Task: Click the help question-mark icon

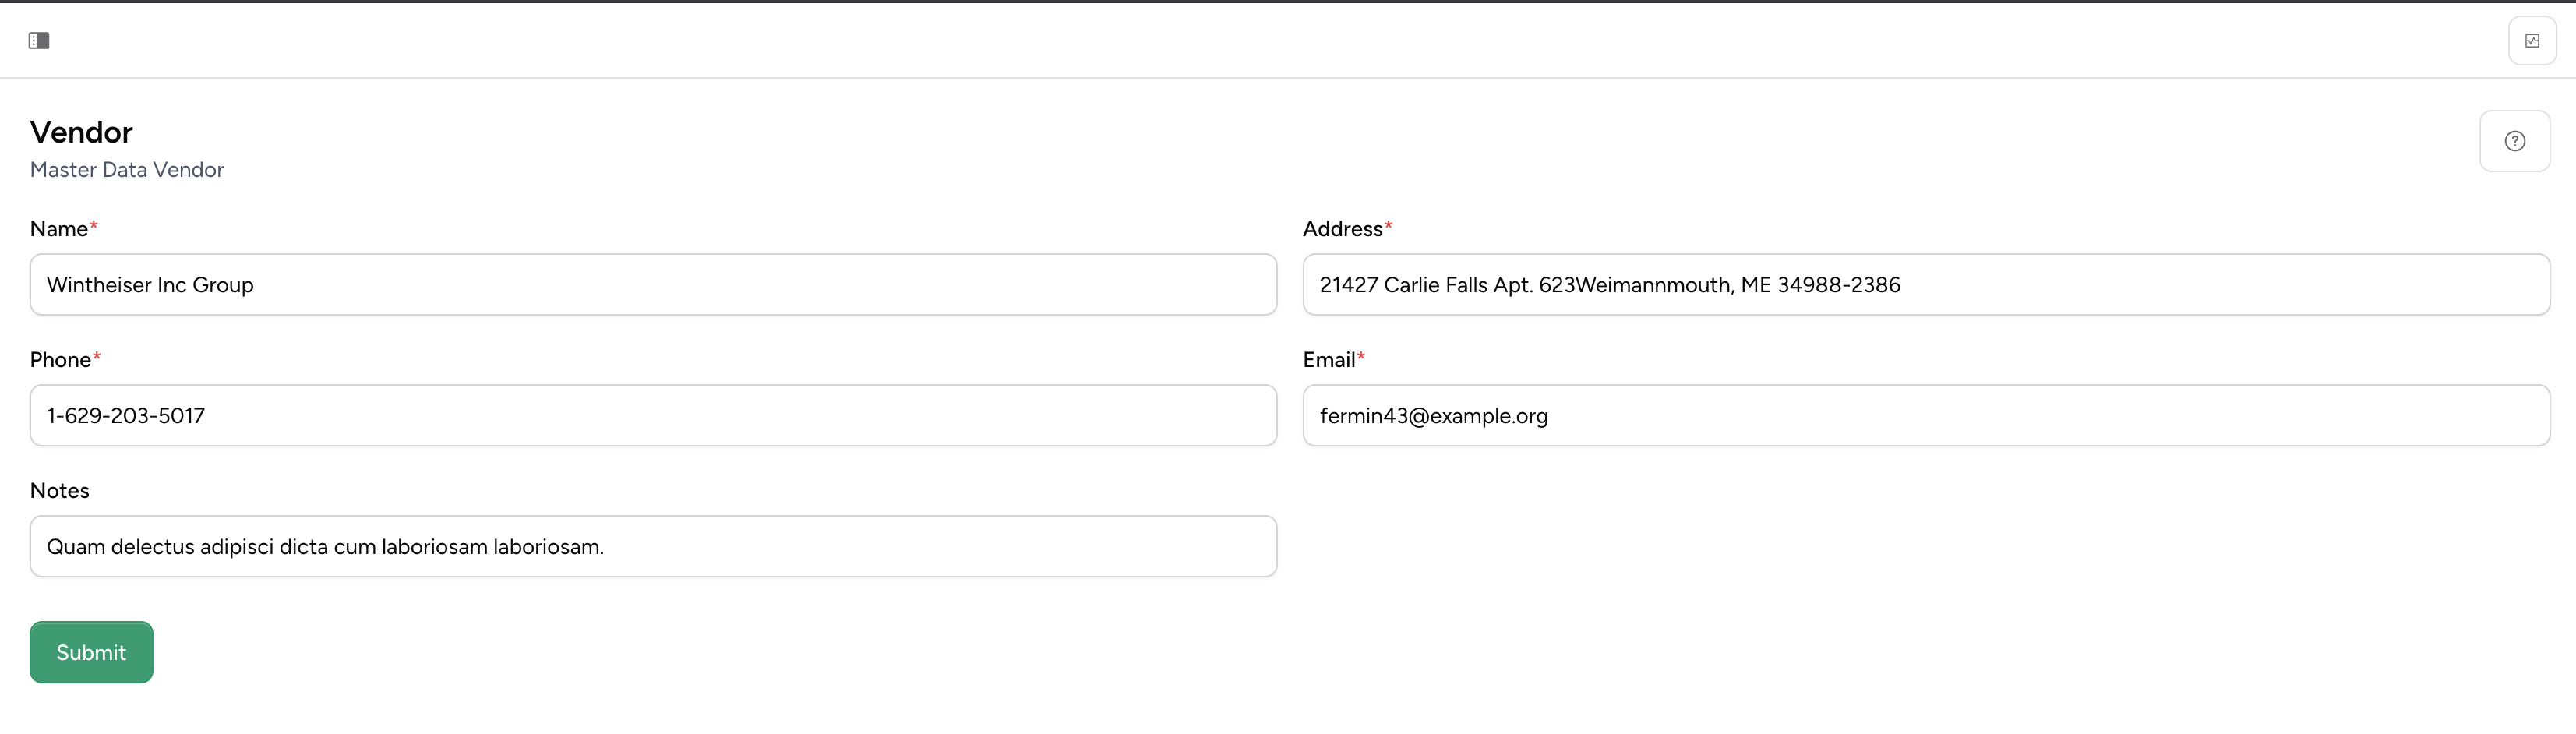Action: (x=2514, y=141)
